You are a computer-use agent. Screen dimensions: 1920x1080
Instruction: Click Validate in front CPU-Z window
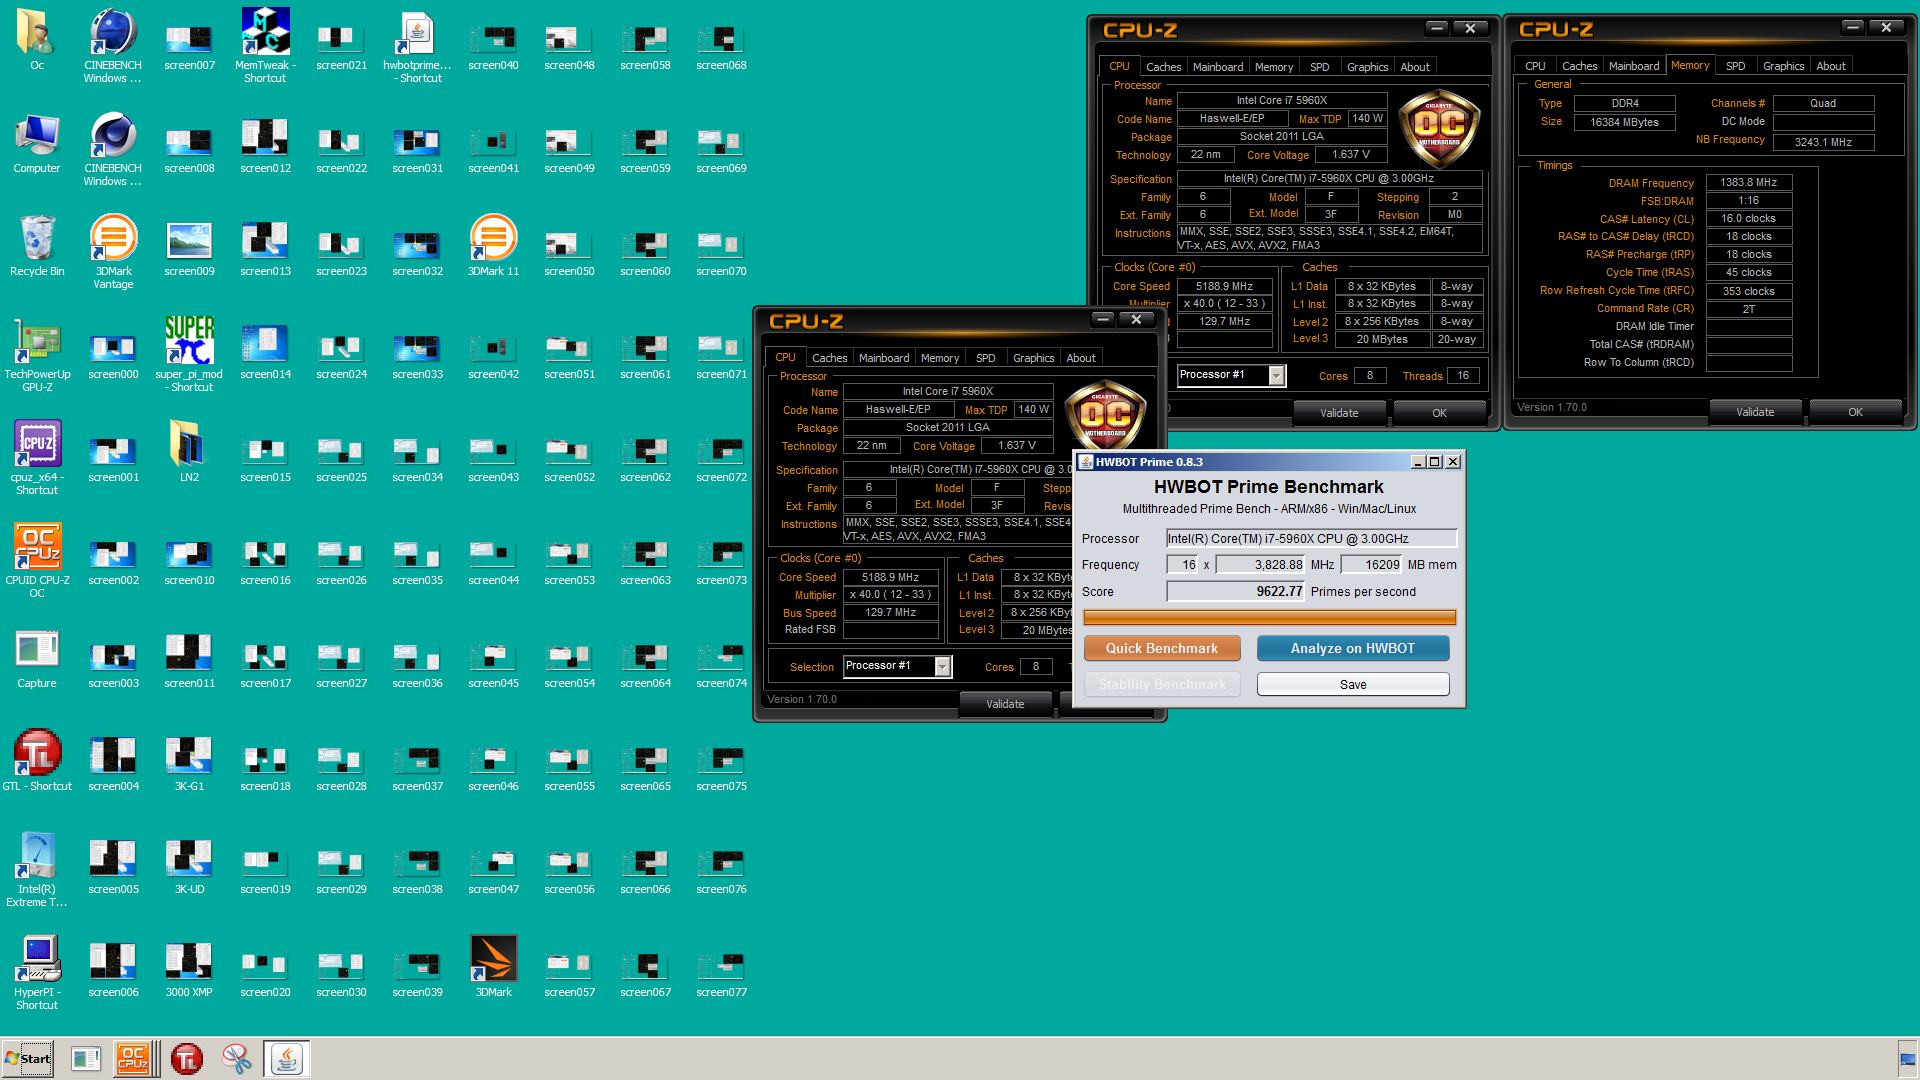click(1005, 704)
